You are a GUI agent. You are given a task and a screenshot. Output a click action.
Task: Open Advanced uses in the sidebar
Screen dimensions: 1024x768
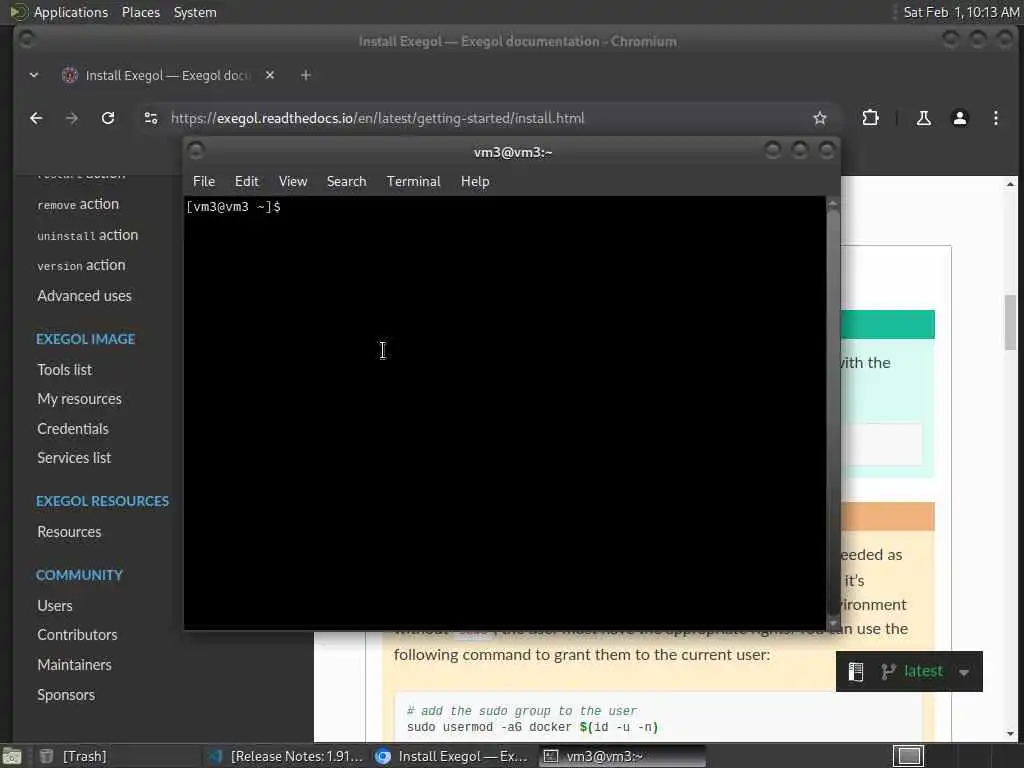coord(84,296)
